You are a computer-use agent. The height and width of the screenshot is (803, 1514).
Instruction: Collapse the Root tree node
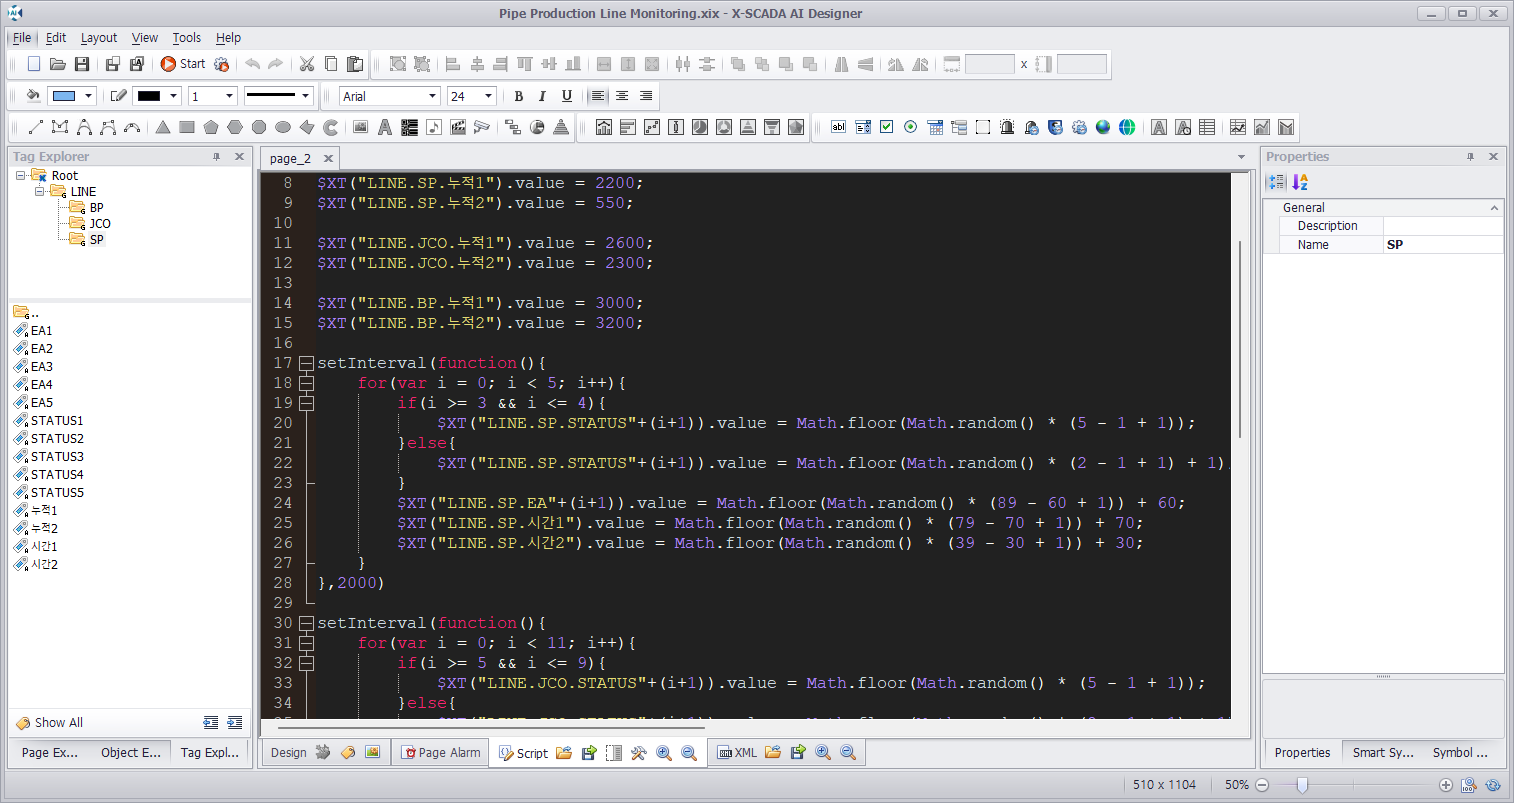20,176
